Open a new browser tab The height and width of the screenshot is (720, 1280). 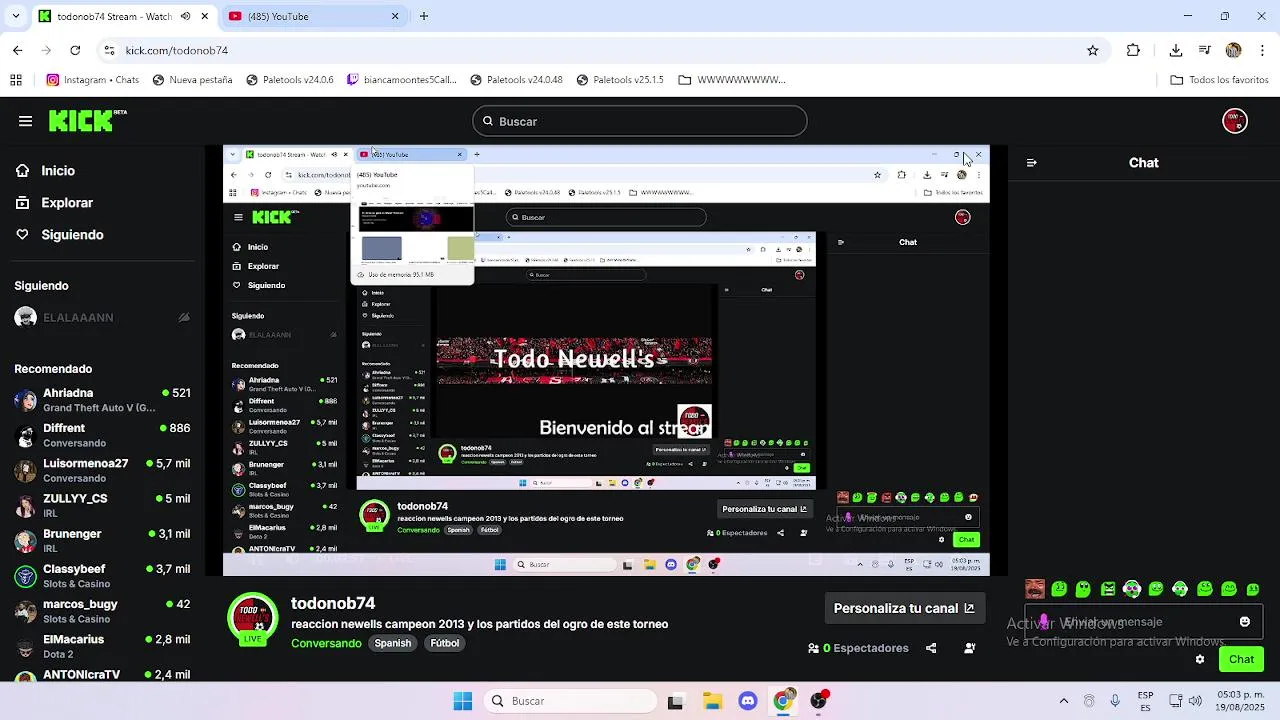(x=424, y=16)
